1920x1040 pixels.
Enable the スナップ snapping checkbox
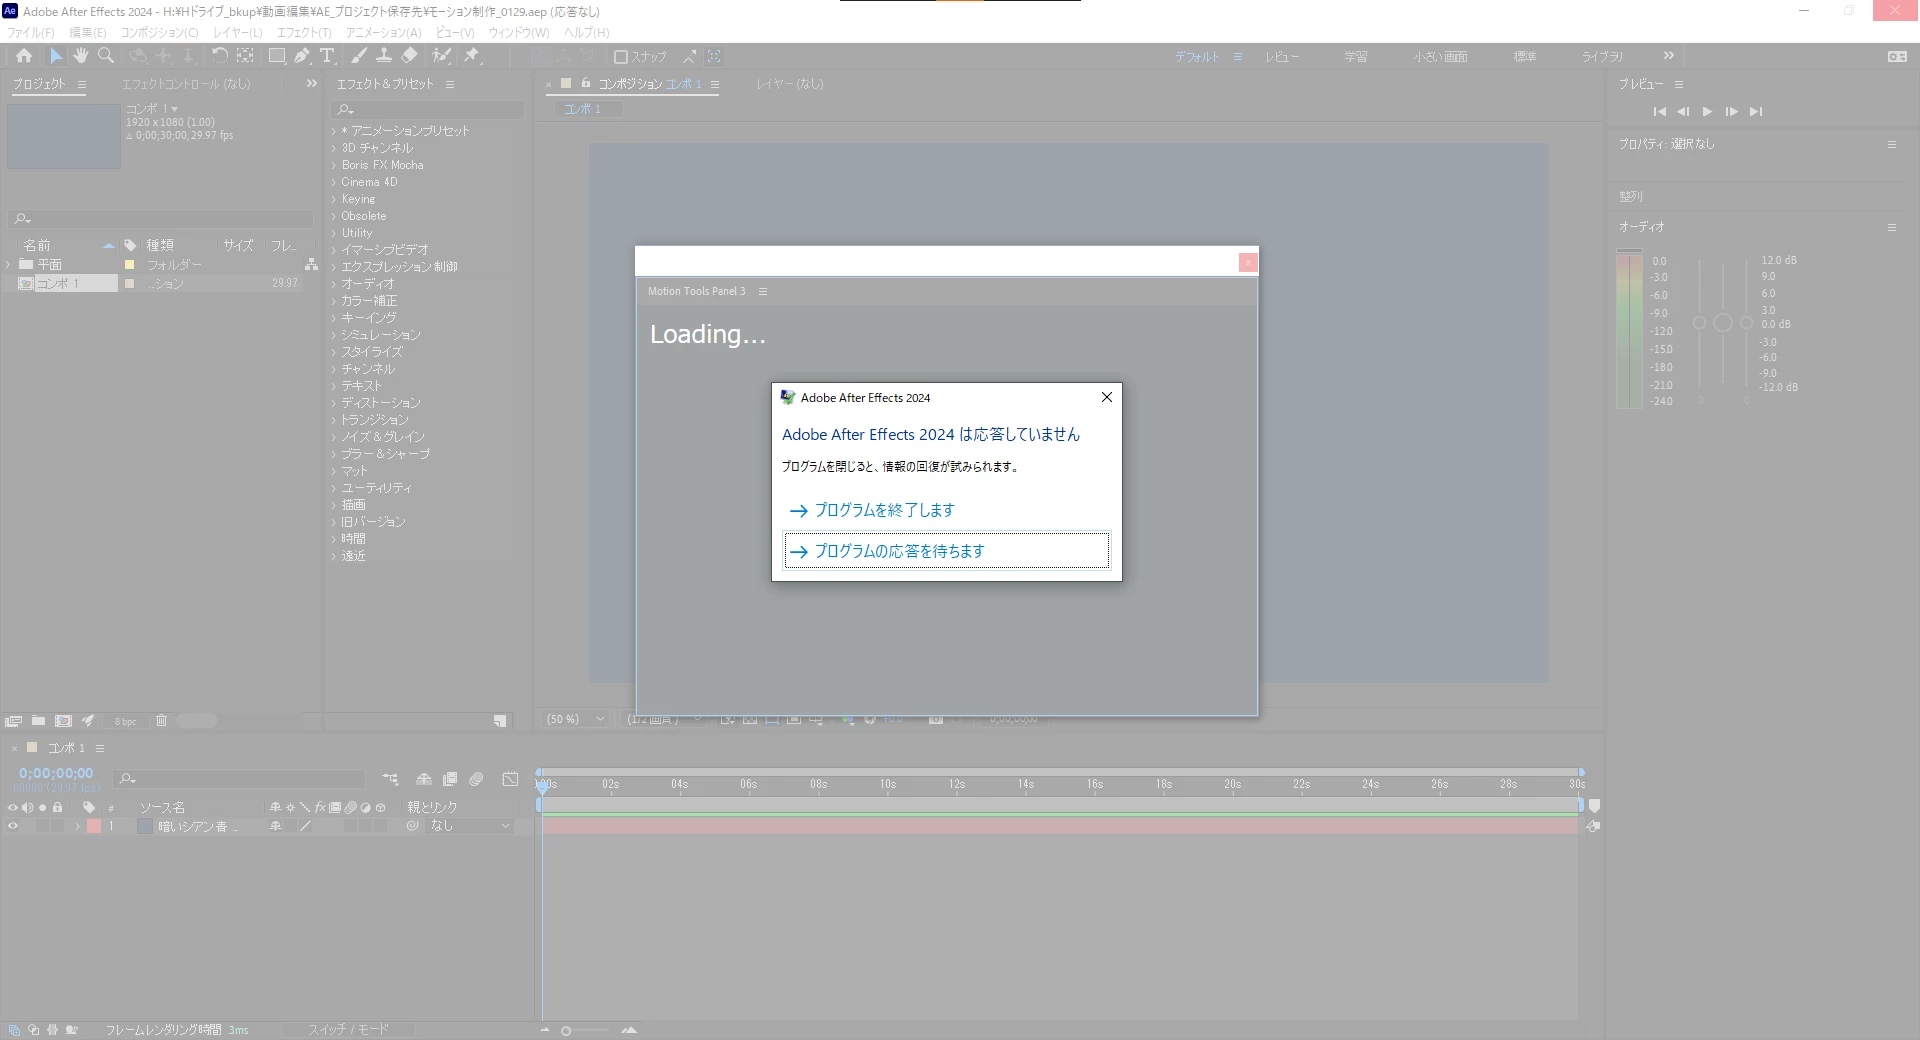[x=621, y=57]
